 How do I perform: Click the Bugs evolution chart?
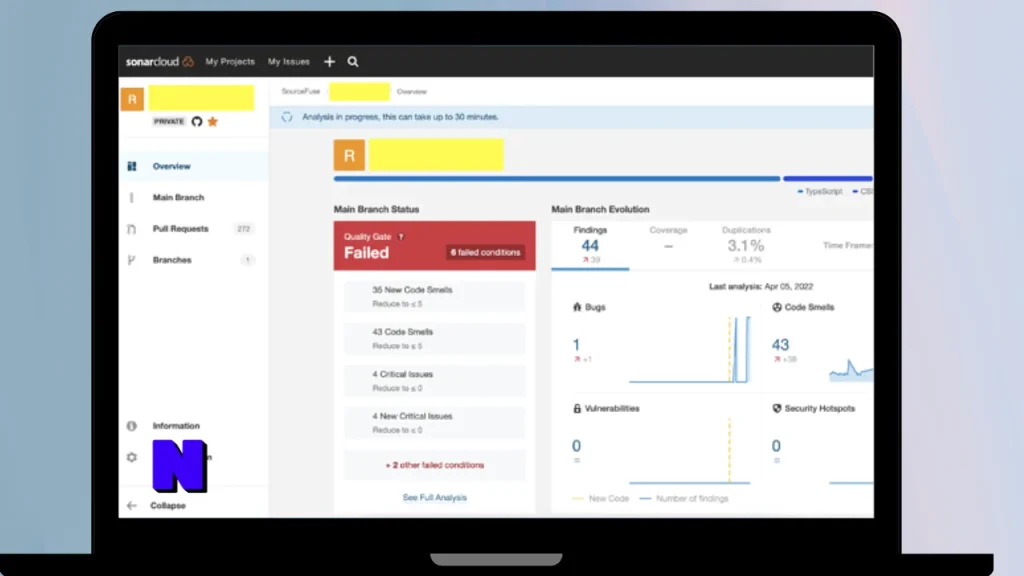click(690, 350)
